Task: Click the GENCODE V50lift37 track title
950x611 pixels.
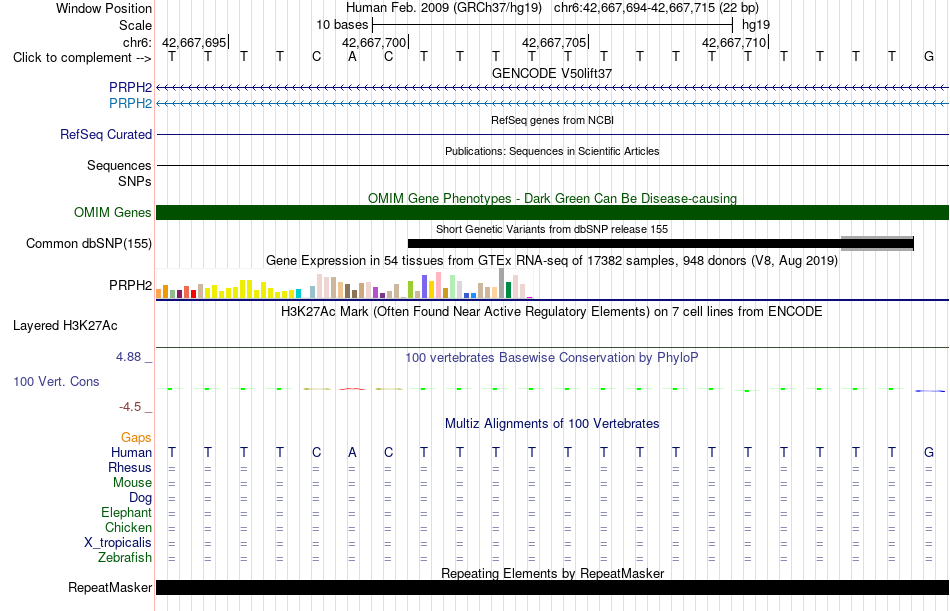Action: 552,73
